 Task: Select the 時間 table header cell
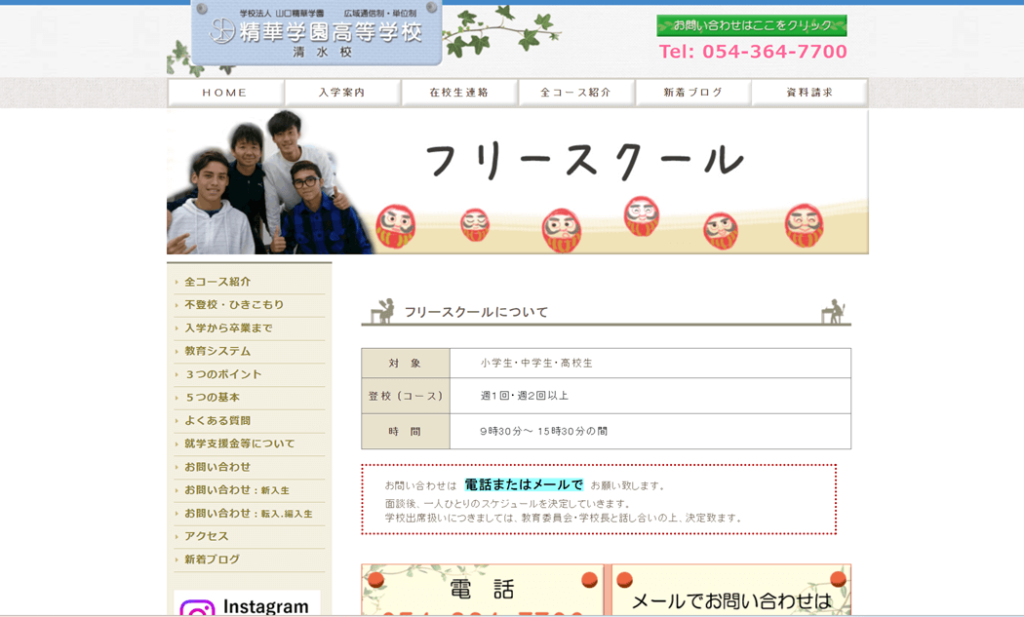(x=406, y=432)
